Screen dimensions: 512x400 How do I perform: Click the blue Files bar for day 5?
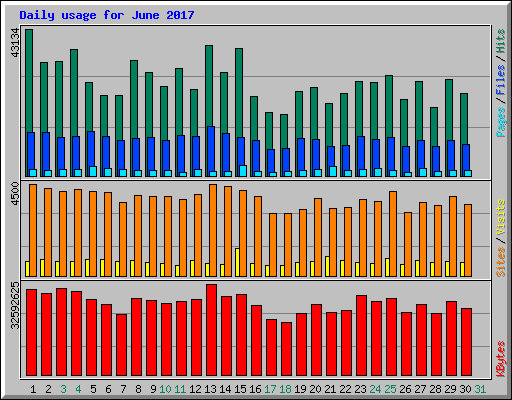[91, 149]
